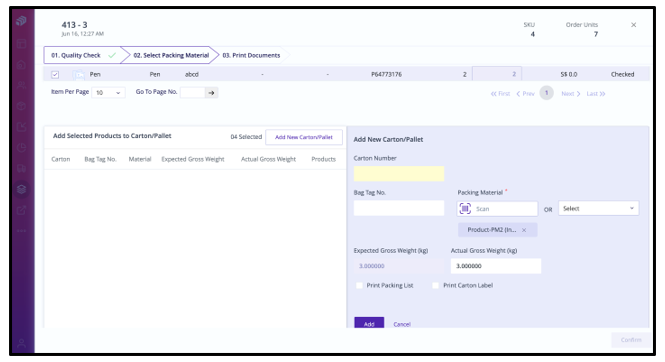Close the 413 - 3 order panel

(634, 25)
